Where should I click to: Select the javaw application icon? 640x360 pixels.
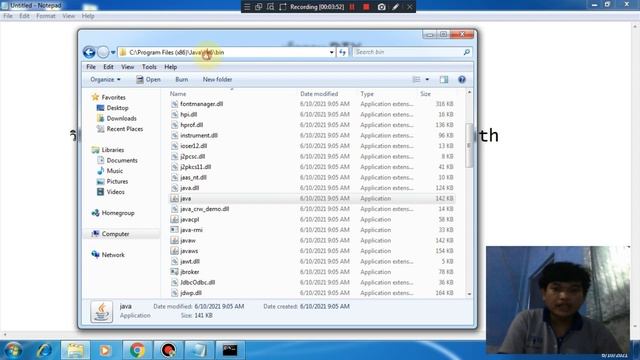coord(174,240)
